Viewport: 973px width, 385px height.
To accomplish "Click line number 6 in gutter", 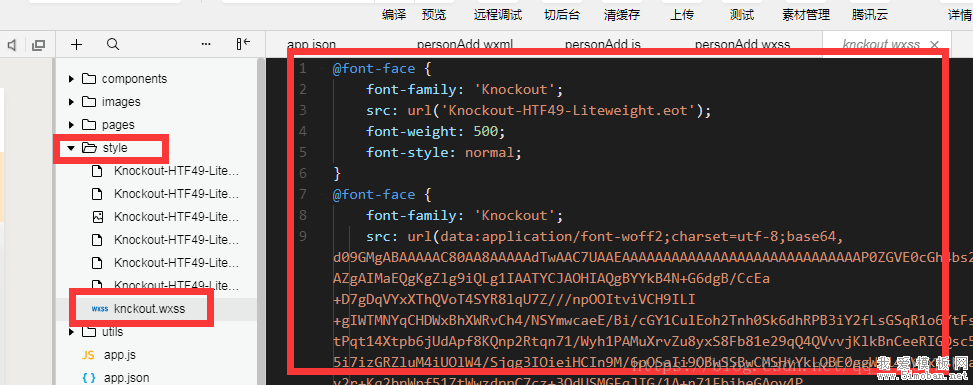I will point(303,173).
